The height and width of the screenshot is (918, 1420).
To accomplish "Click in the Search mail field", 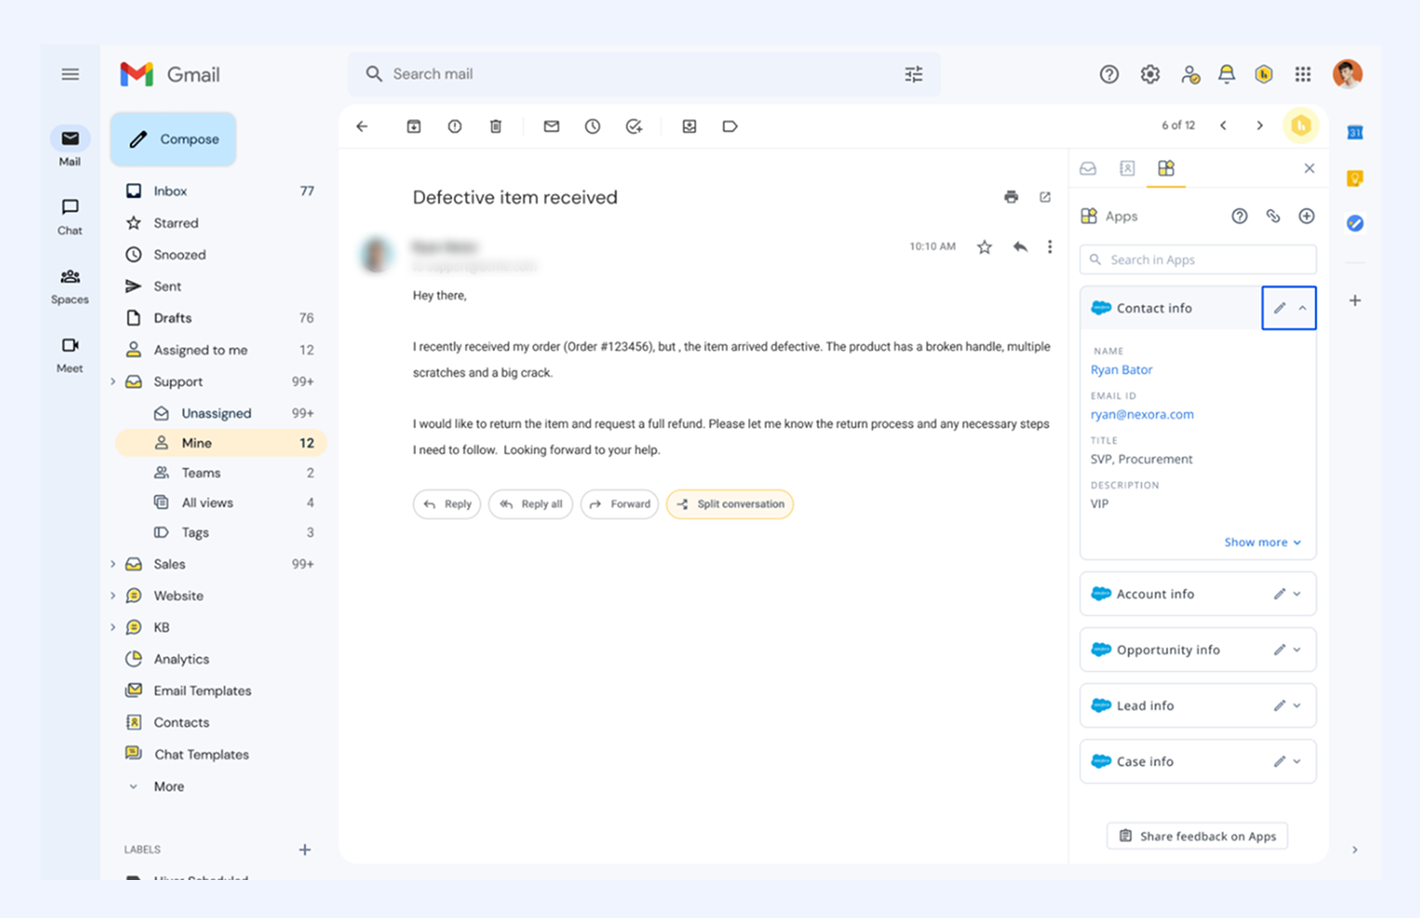I will (644, 74).
